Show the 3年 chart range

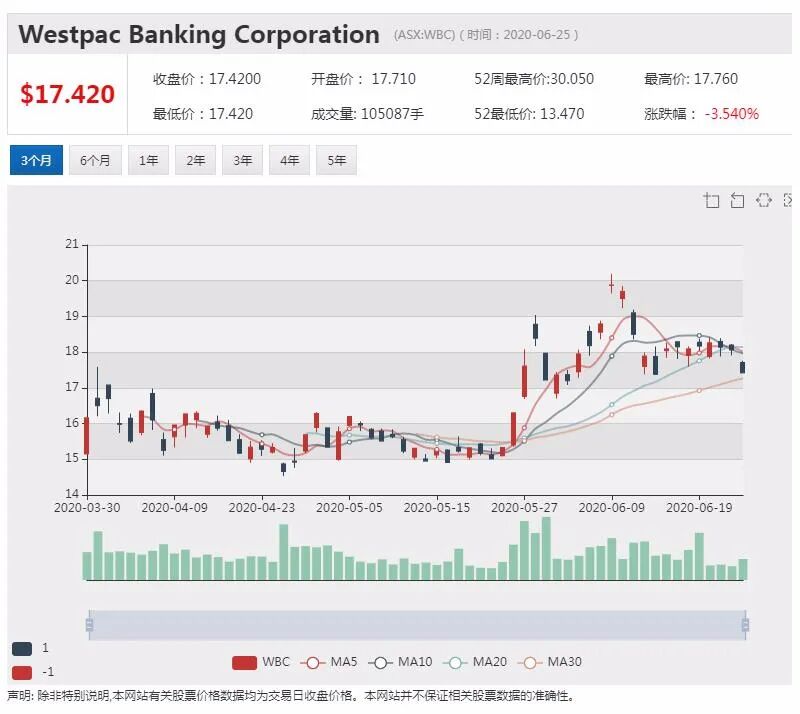[x=242, y=160]
